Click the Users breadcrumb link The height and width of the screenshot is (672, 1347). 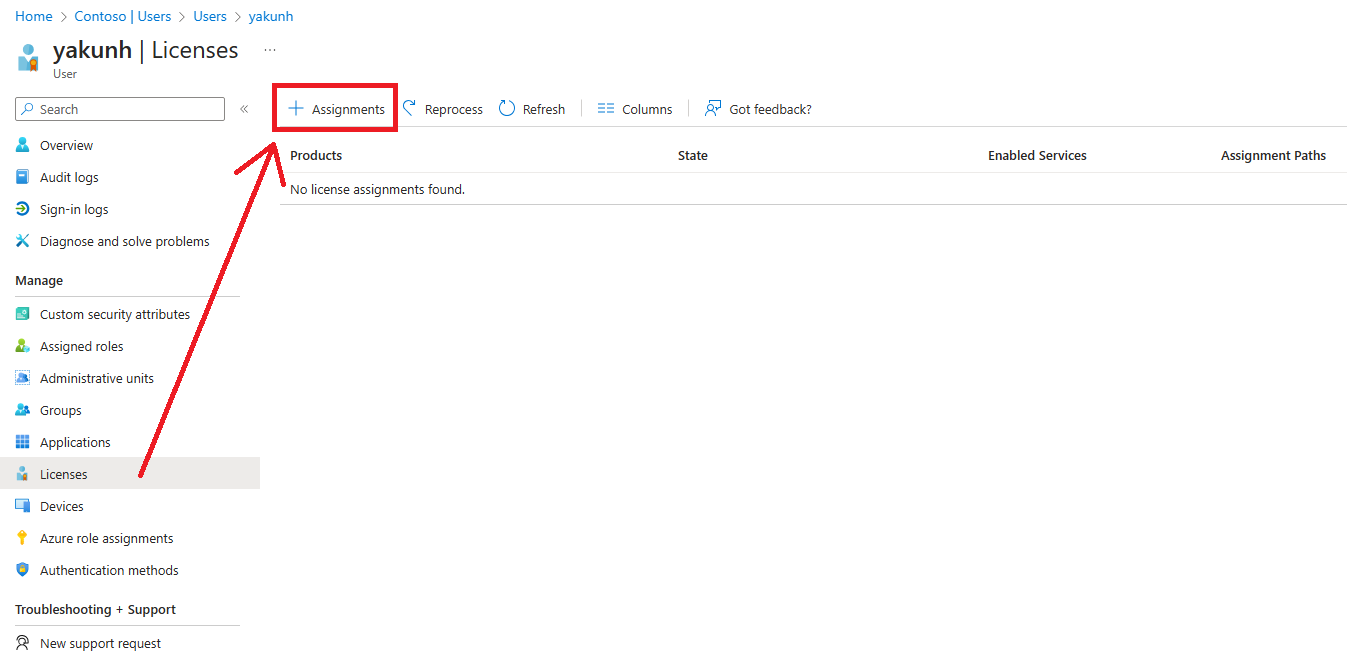coord(210,16)
